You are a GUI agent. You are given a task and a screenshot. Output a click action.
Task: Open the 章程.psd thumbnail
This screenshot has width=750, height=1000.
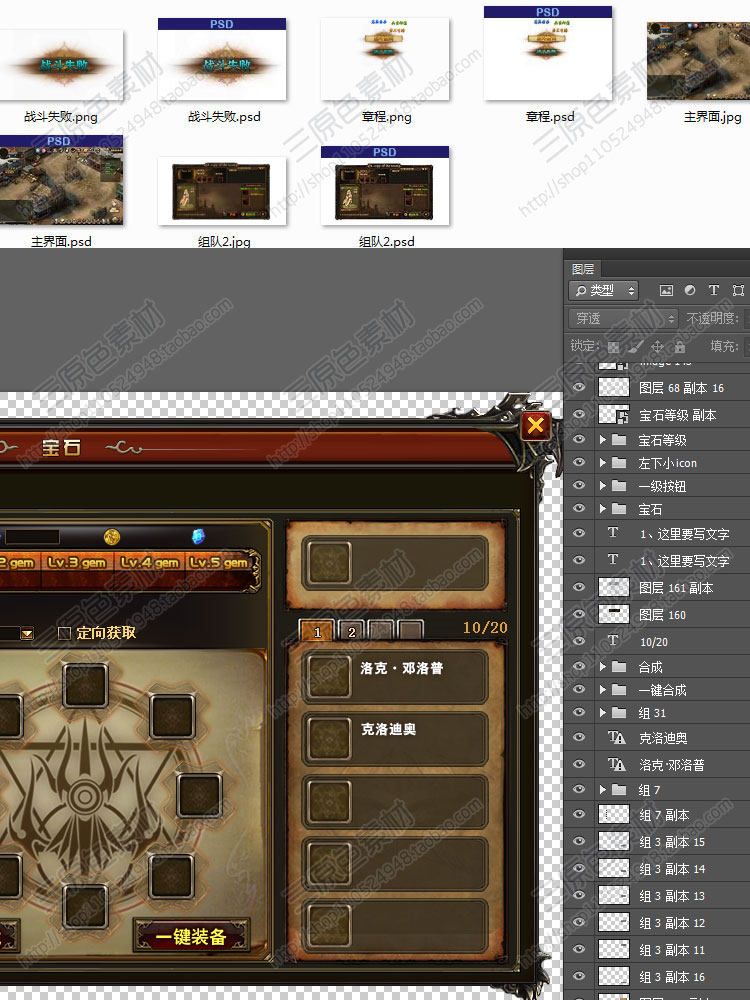[x=548, y=53]
